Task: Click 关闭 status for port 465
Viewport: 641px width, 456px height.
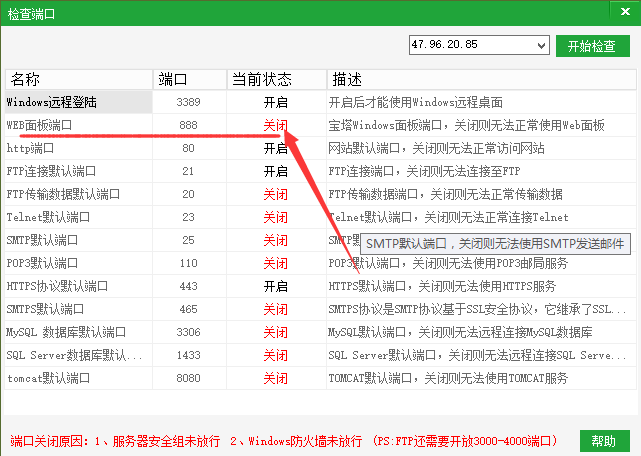Action: pos(276,309)
